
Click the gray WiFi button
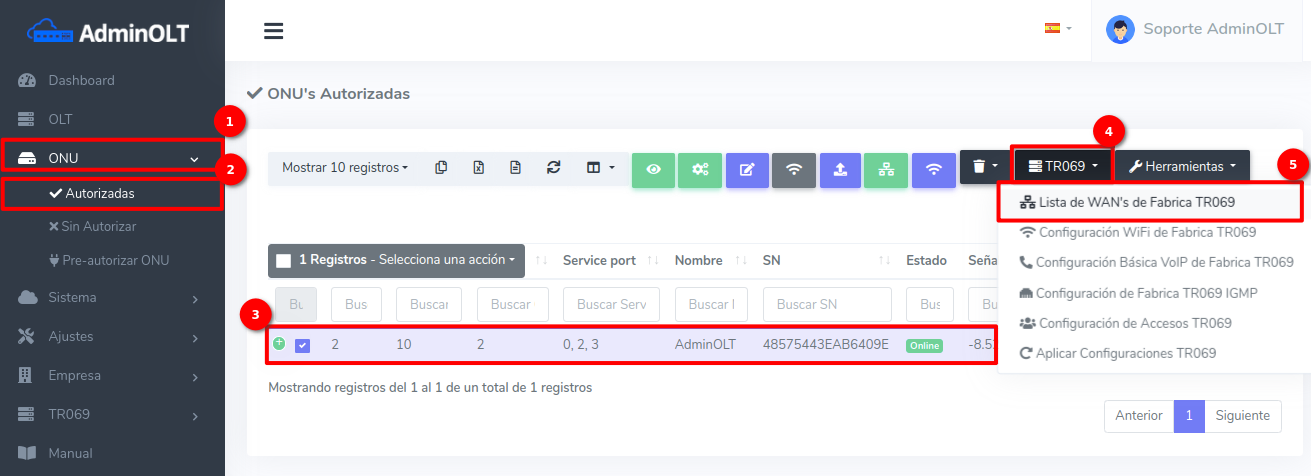click(794, 169)
